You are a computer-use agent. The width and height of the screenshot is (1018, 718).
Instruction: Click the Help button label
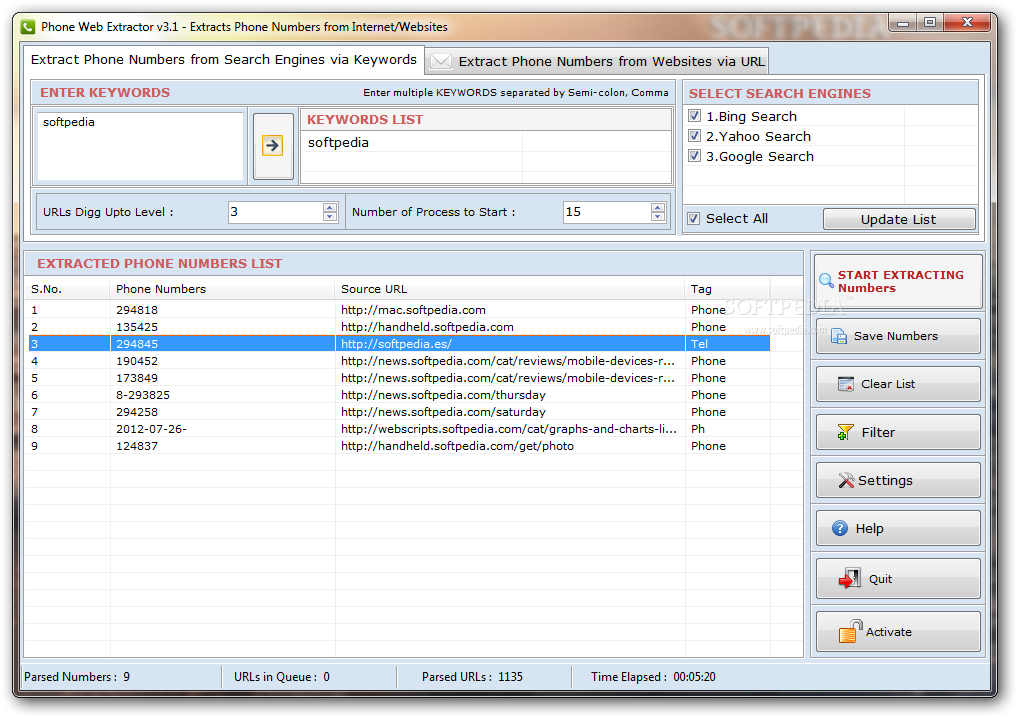[x=869, y=528]
